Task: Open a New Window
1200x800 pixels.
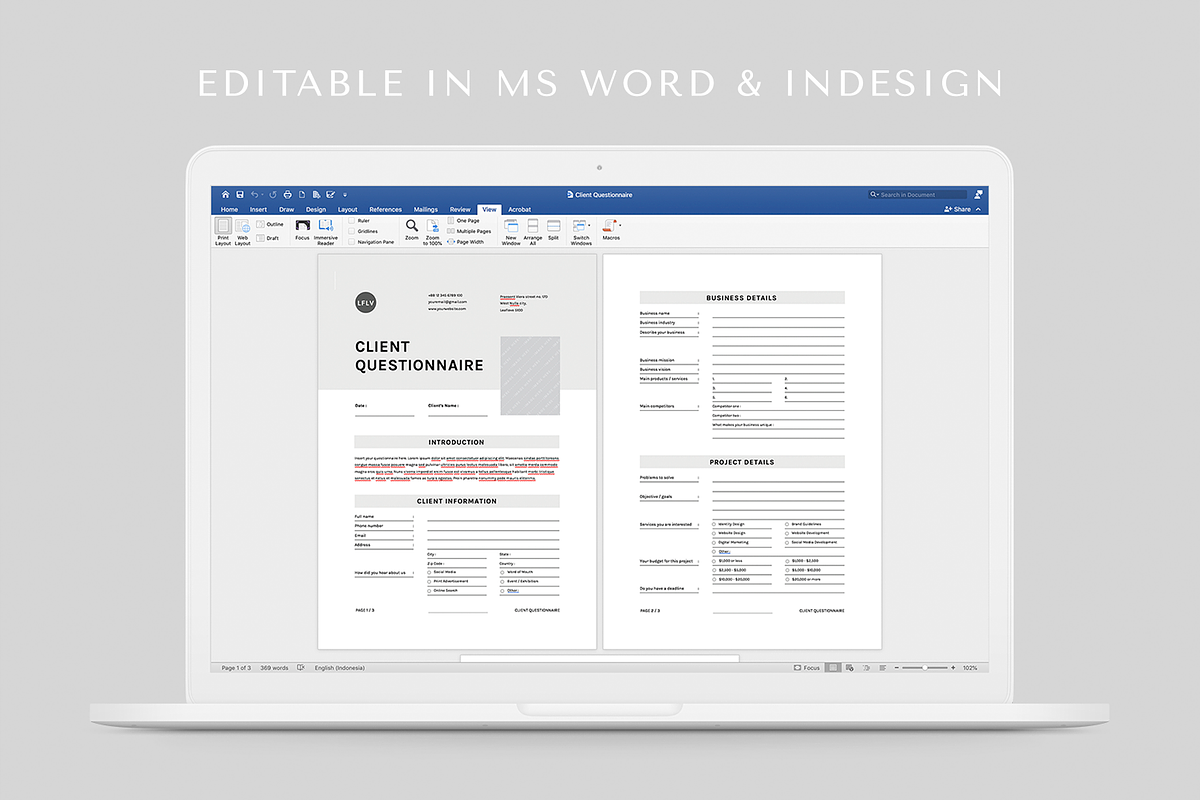Action: click(511, 227)
